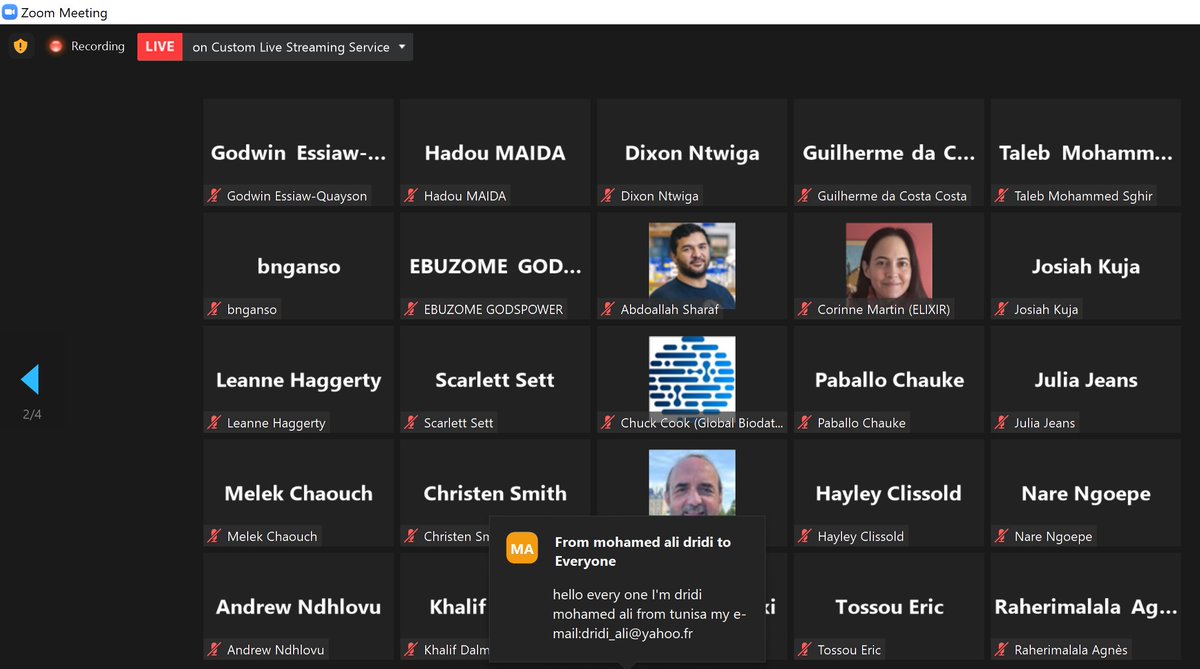The width and height of the screenshot is (1200, 669).
Task: Click muted mic icon for Corinne Martin (ELIXIR)
Action: (x=805, y=309)
